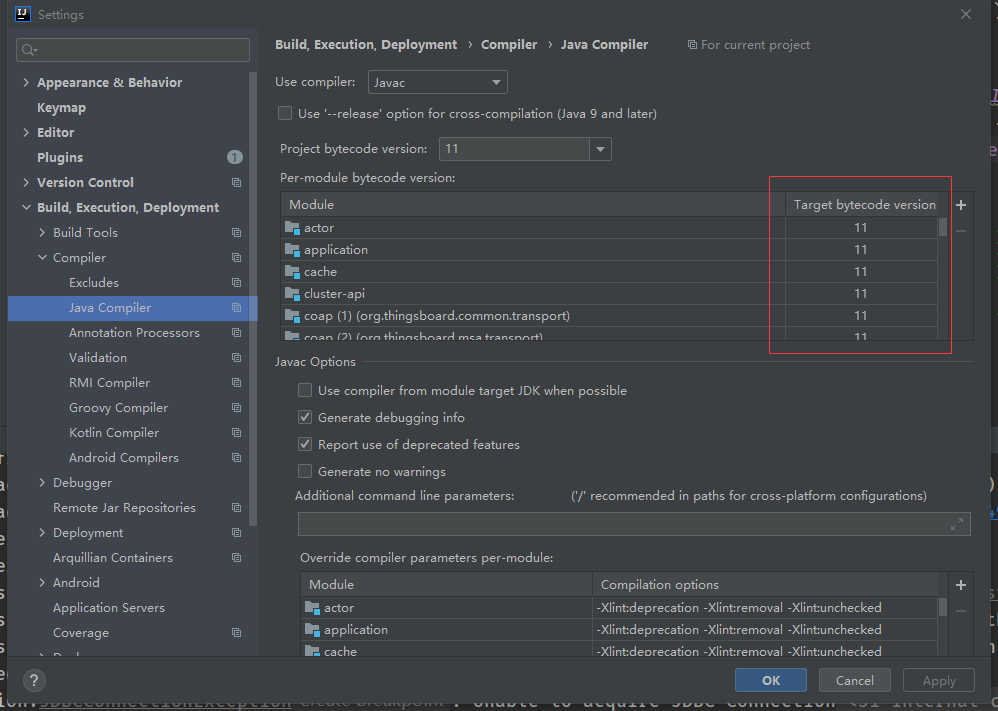The image size is (998, 711).
Task: Click the Plugins update badge
Action: (235, 157)
